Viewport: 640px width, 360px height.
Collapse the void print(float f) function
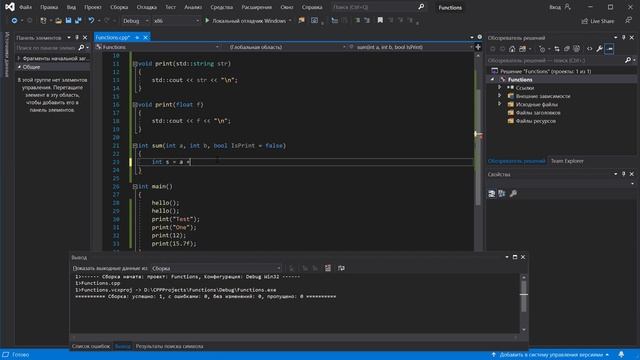[x=135, y=105]
